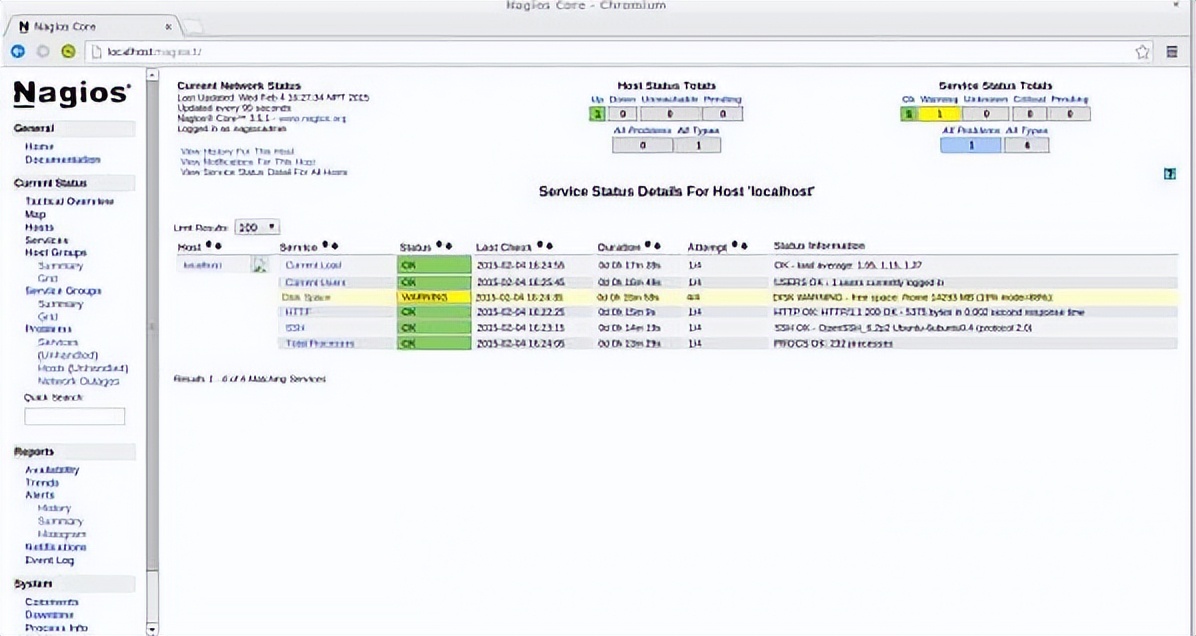Image resolution: width=1196 pixels, height=636 pixels.
Task: Sort by Service column ascending arrow
Action: 324,246
